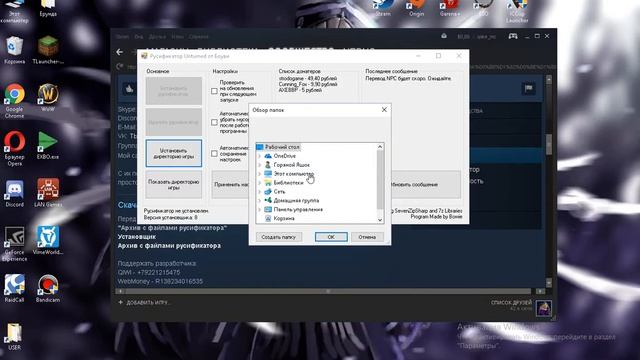Viewport: 640px width, 360px height.
Task: Toggle automatic settings saving checkbox
Action: (x=214, y=153)
